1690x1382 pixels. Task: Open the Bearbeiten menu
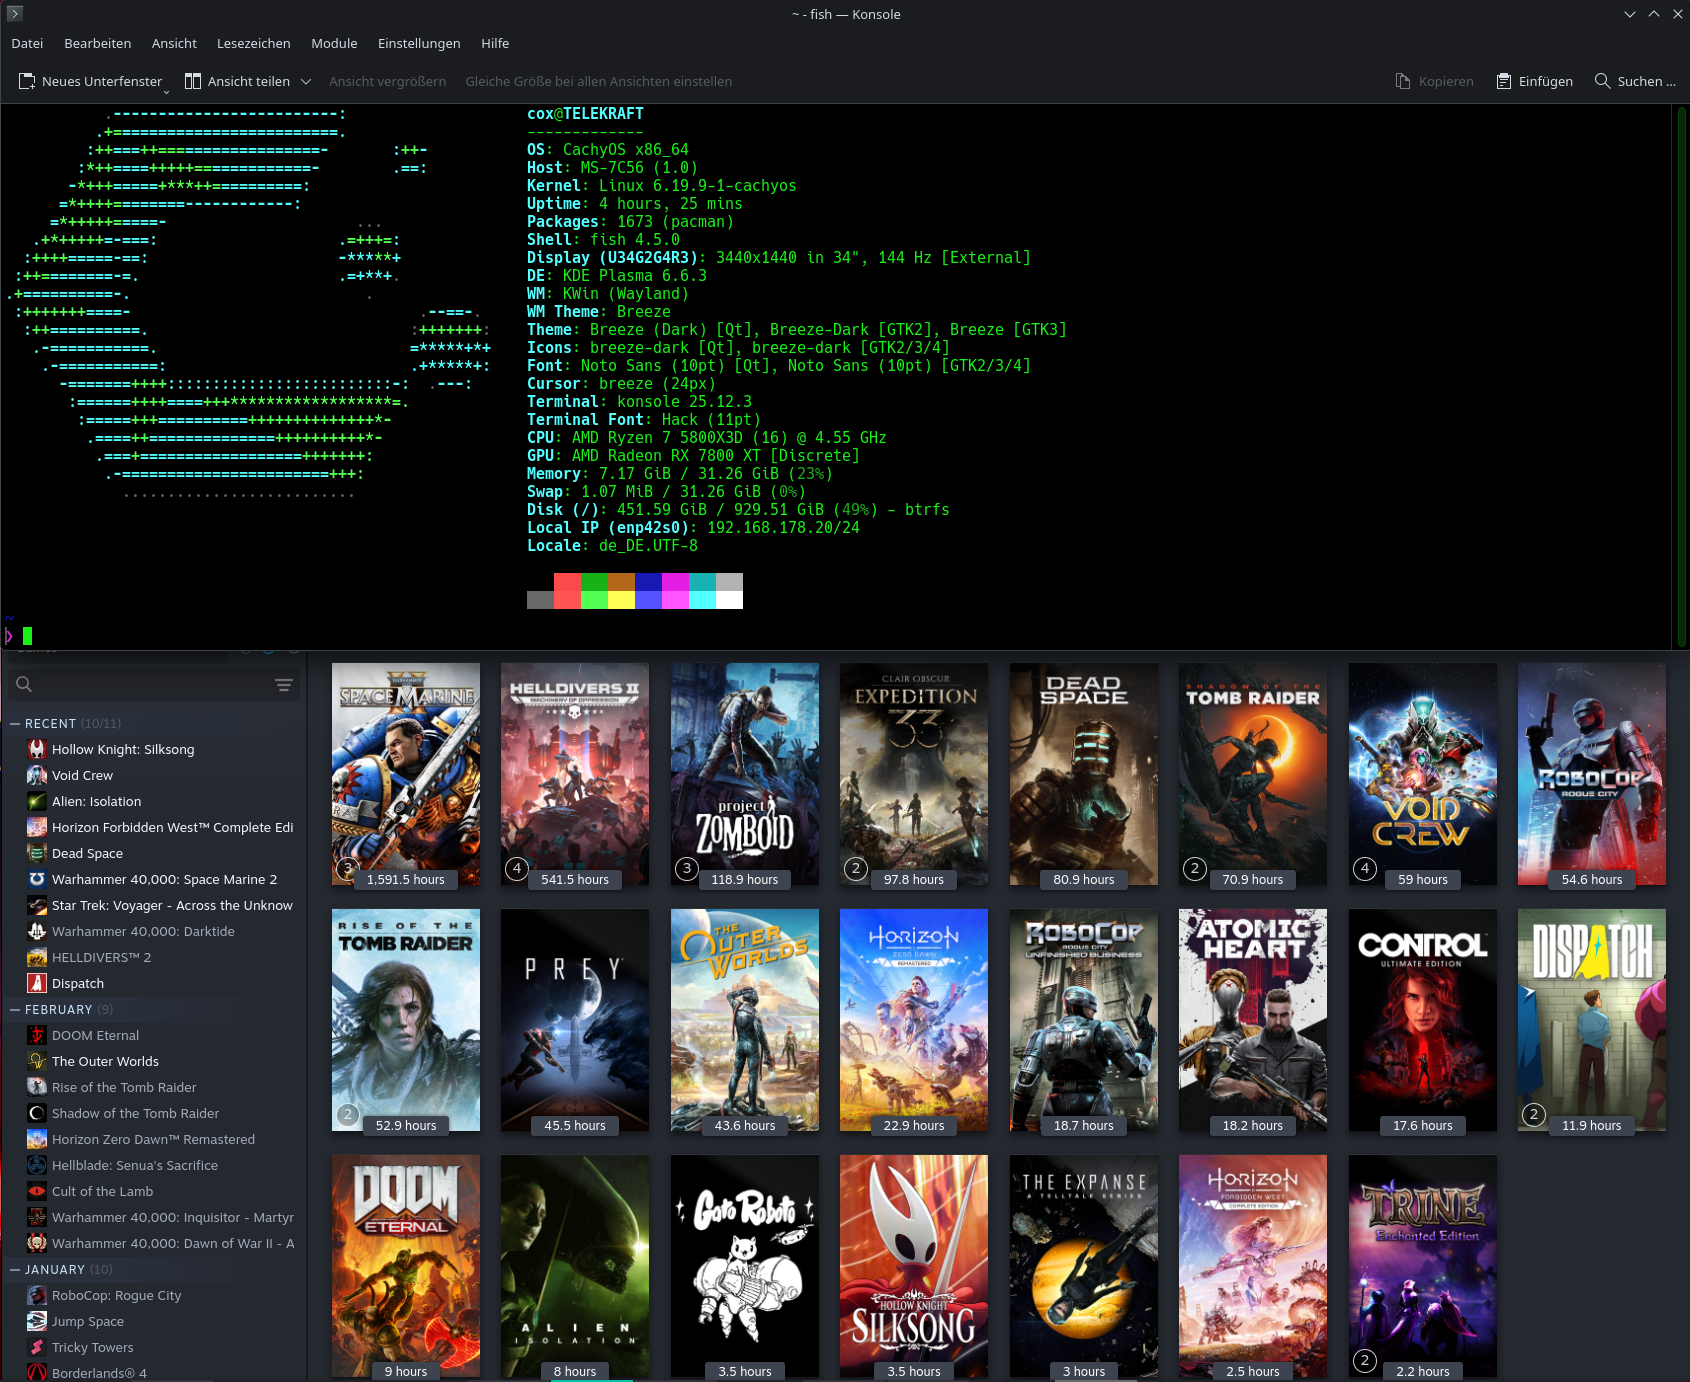[97, 43]
